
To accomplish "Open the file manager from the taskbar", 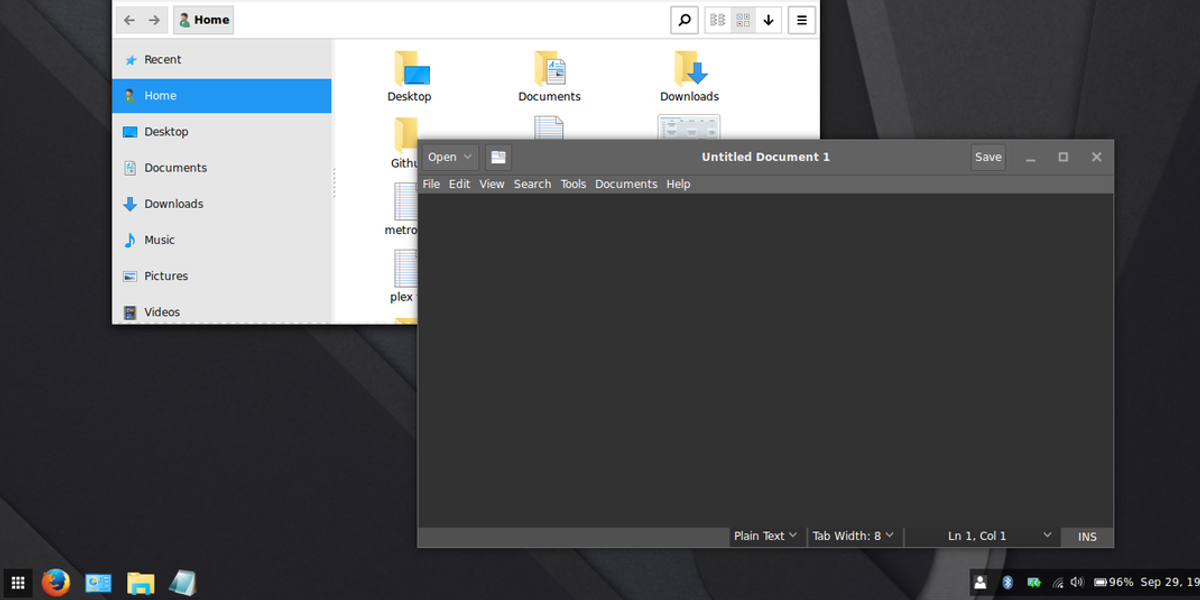I will click(x=141, y=582).
